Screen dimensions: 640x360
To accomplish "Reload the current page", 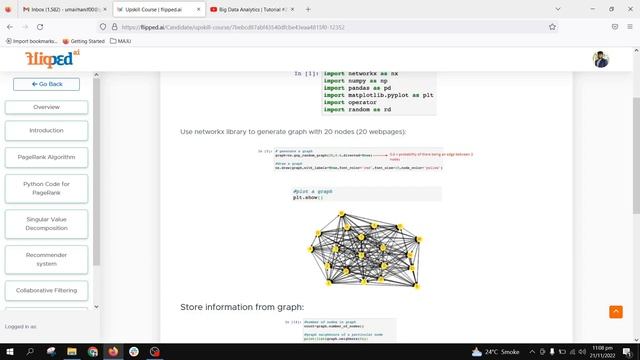I will 40,27.
